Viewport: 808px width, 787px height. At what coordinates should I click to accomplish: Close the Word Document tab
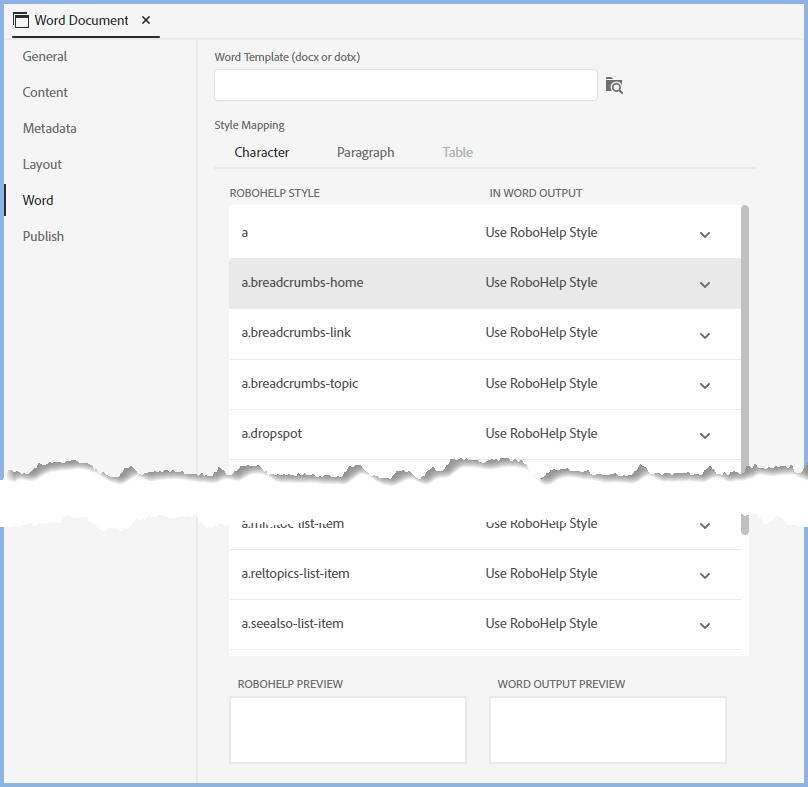tap(146, 20)
